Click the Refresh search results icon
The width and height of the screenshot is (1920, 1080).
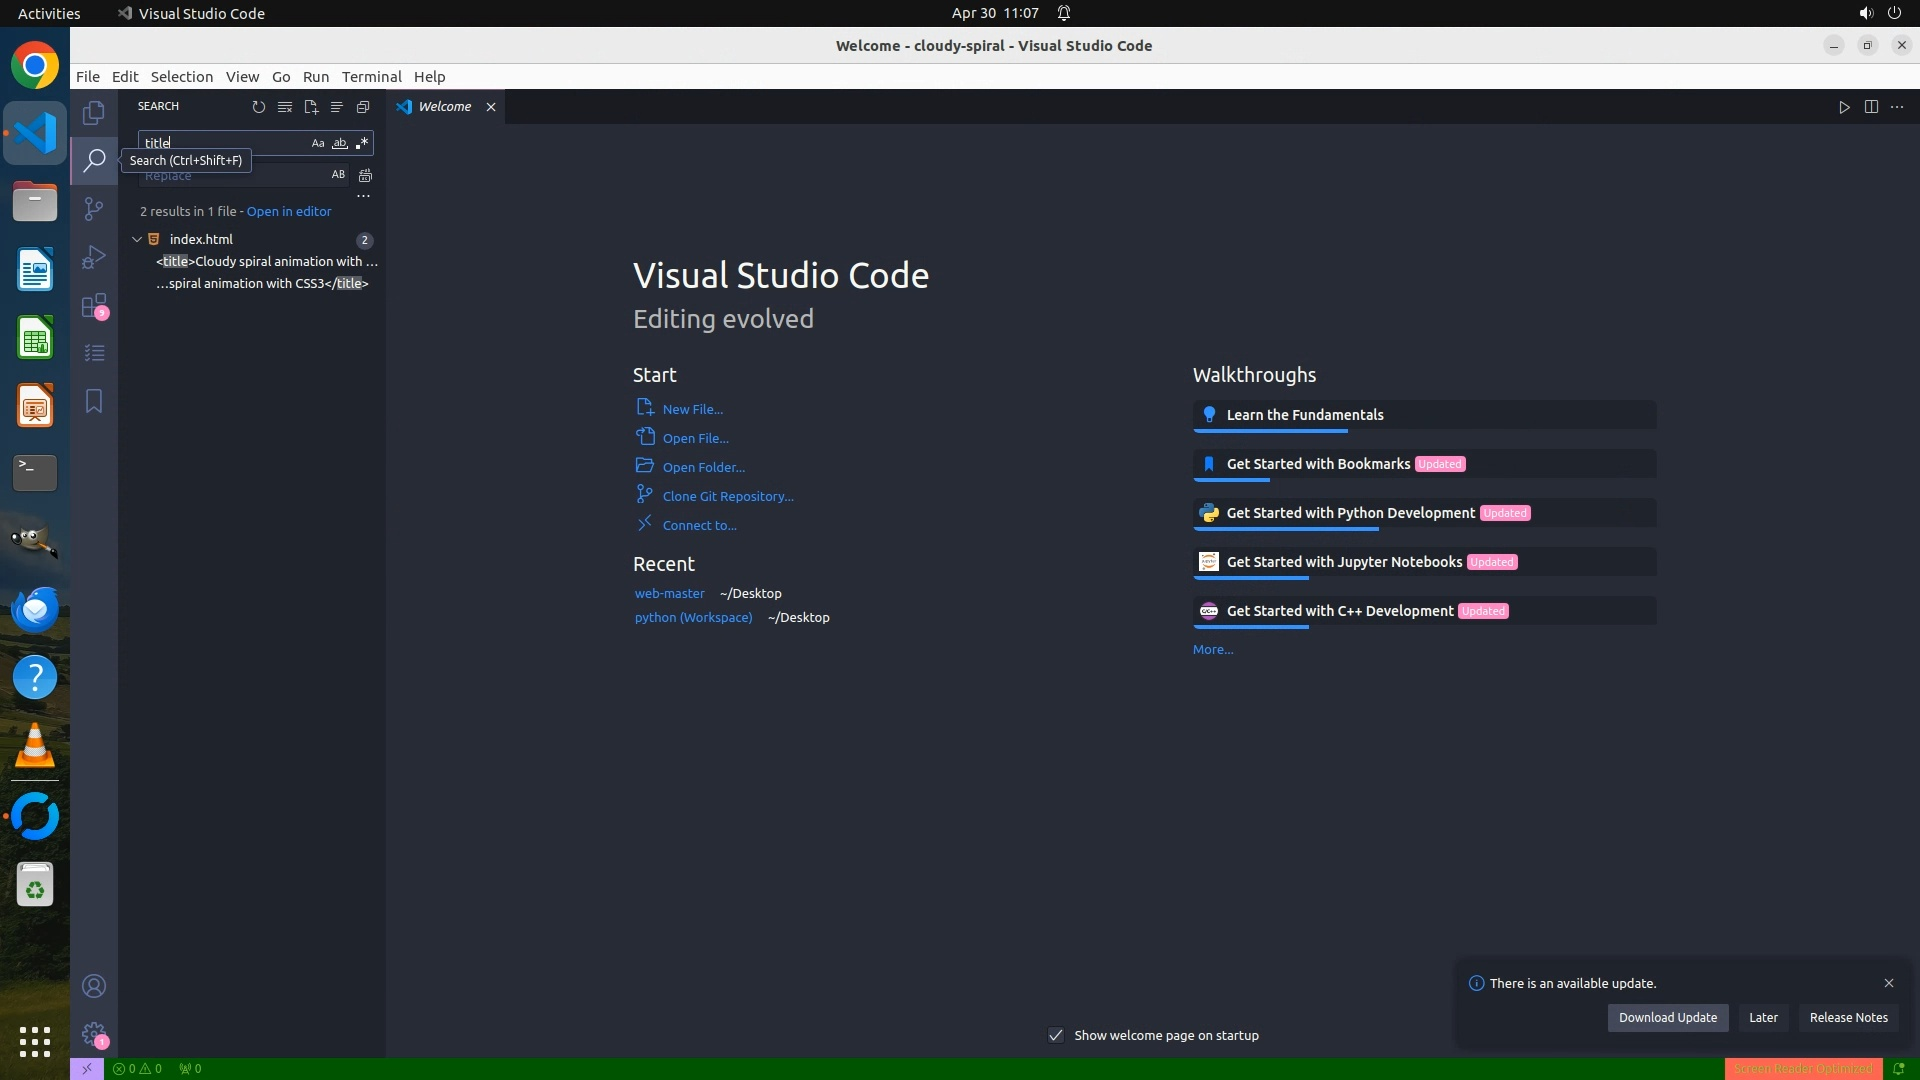point(259,107)
